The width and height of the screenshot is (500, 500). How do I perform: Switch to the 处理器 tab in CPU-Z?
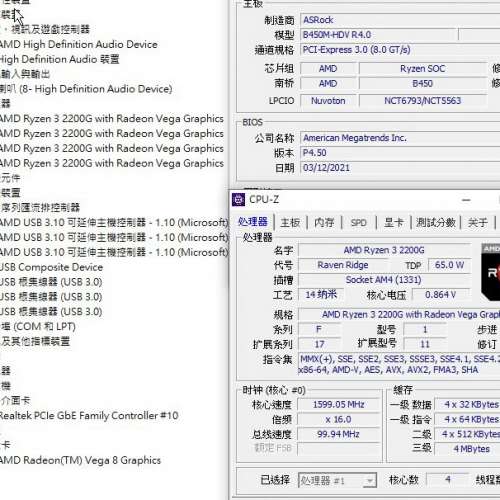[253, 222]
